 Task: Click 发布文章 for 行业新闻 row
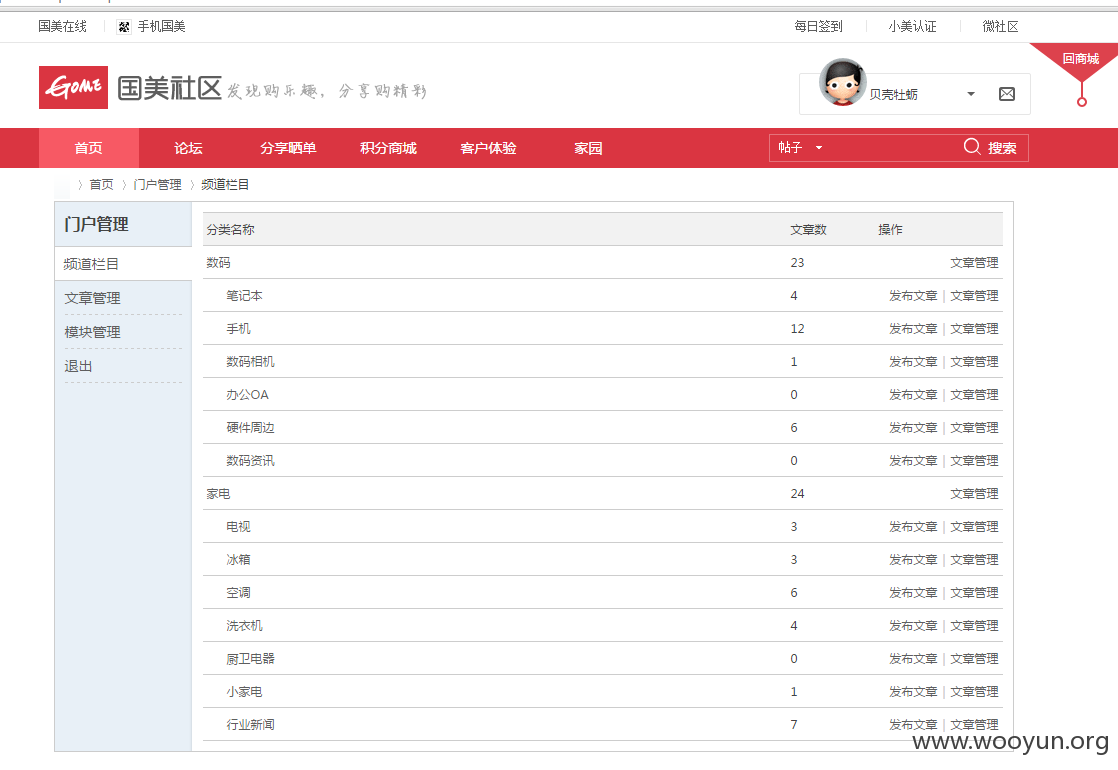(913, 724)
